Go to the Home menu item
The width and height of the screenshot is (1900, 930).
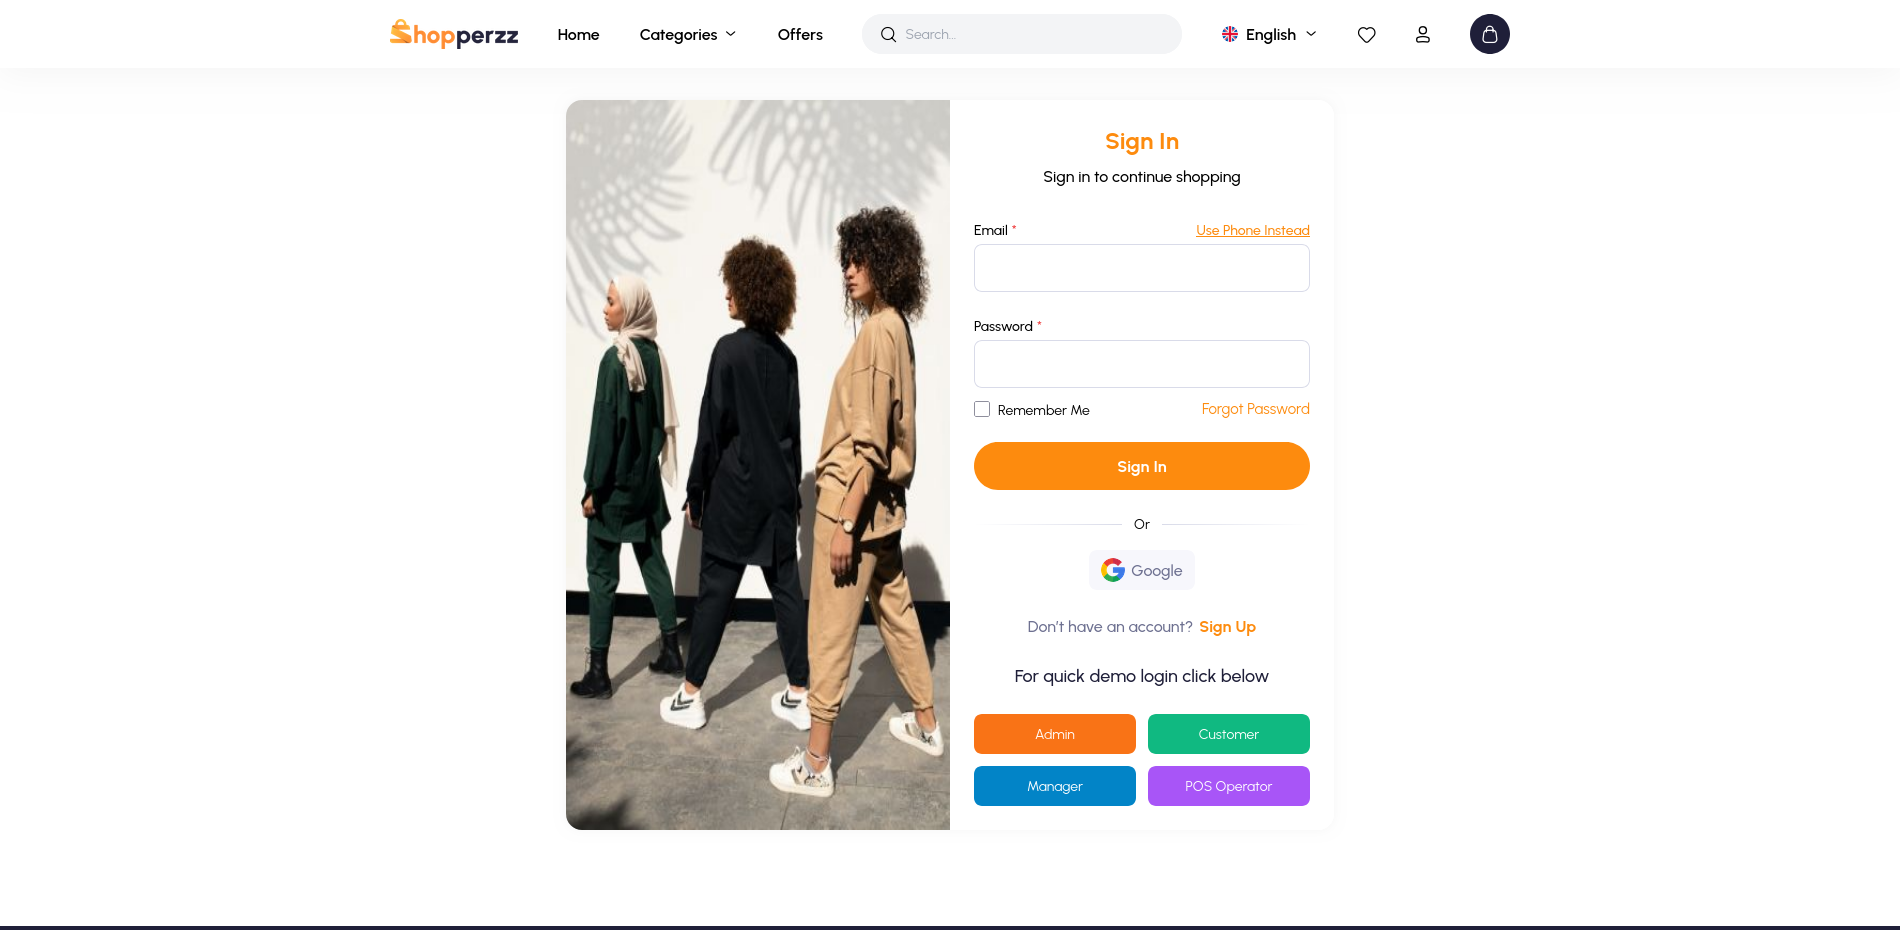pyautogui.click(x=578, y=35)
